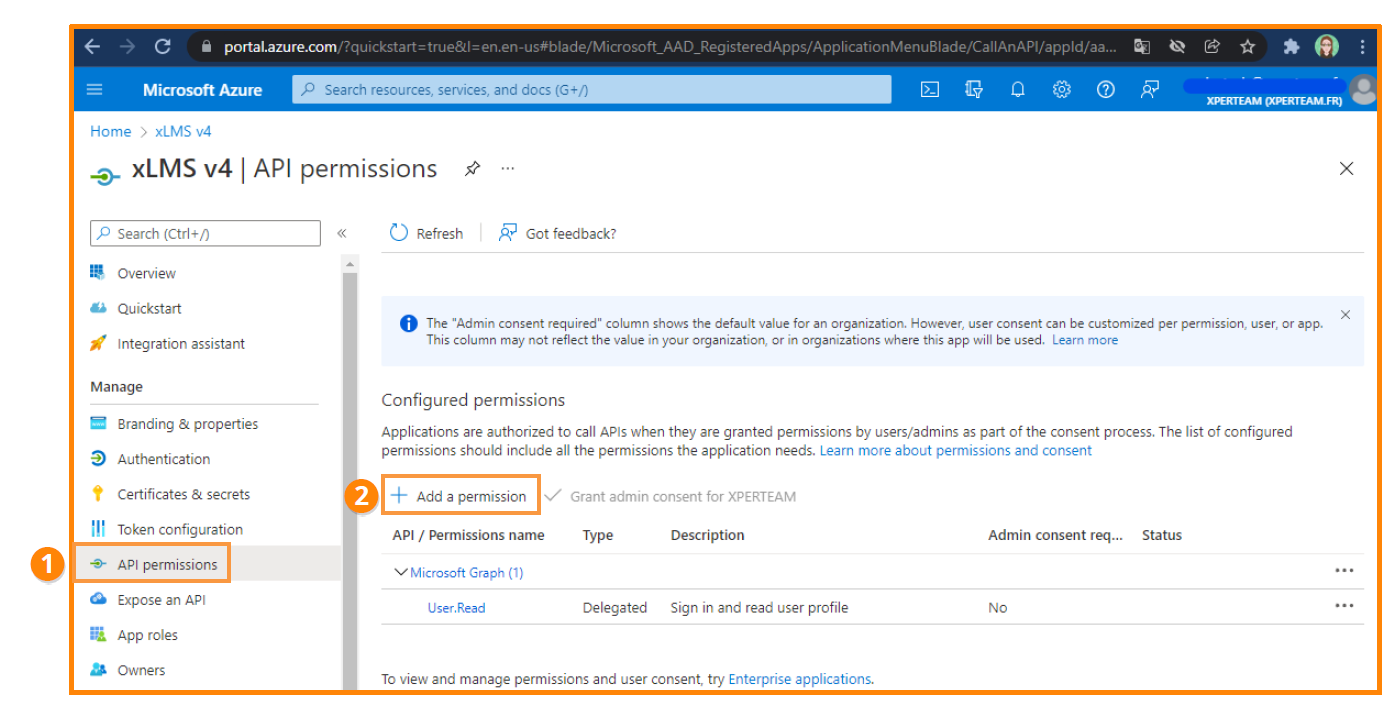Image resolution: width=1391 pixels, height=712 pixels.
Task: Open Azure Cloud Shell icon
Action: pos(929,90)
